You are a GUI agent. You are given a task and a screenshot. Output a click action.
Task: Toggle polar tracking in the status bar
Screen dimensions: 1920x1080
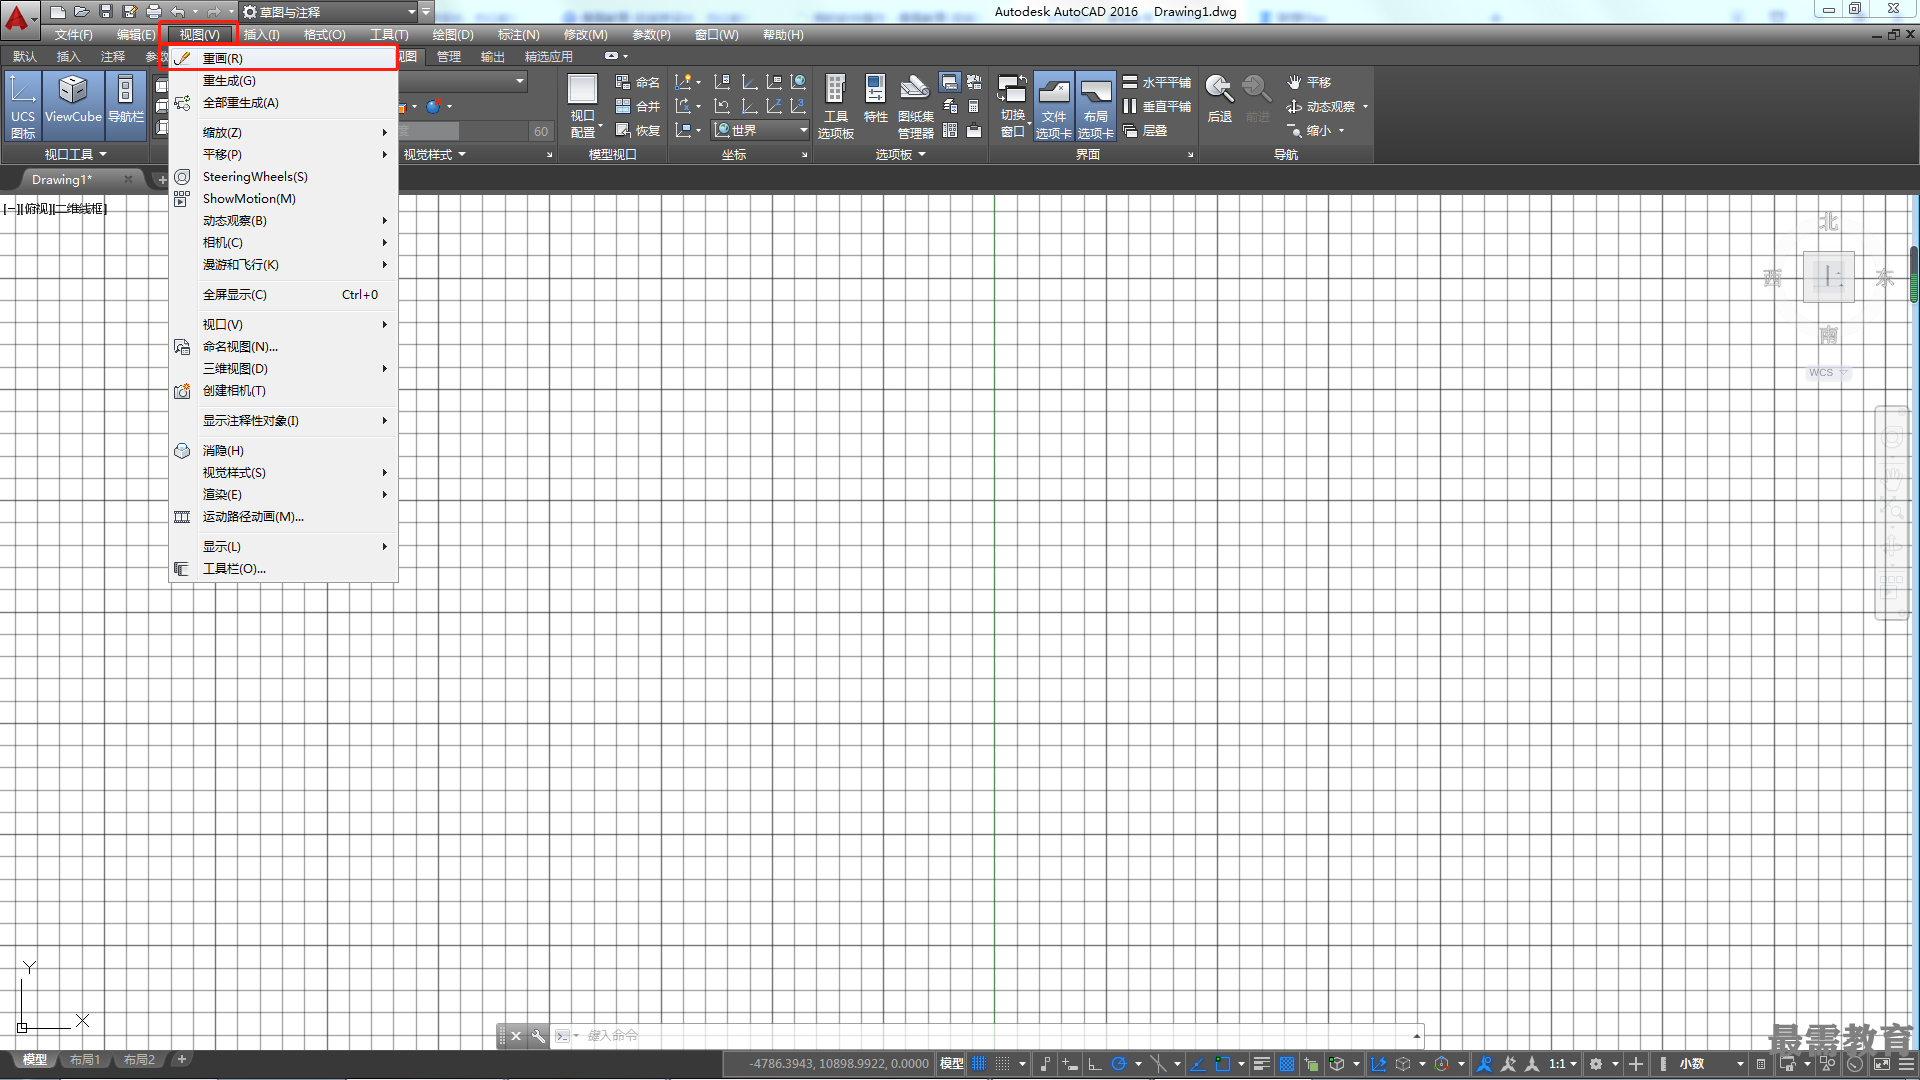[1119, 1064]
